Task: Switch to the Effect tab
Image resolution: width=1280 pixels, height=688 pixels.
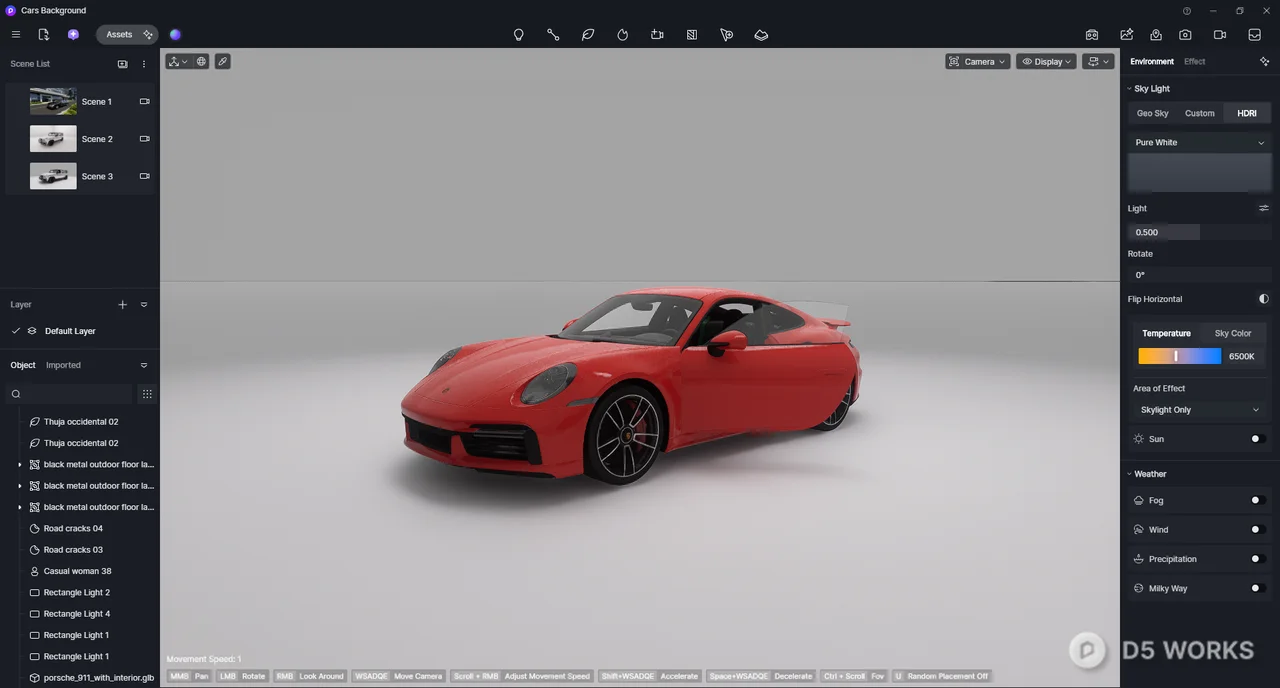Action: [1194, 61]
